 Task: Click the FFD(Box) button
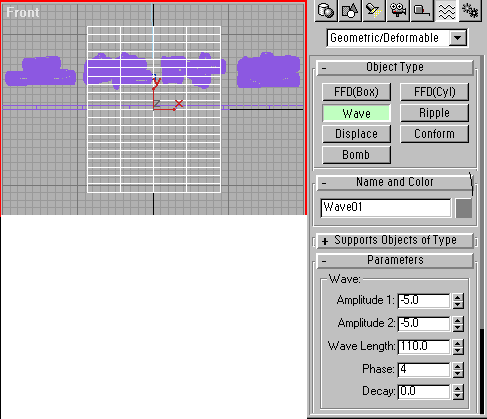pos(356,92)
